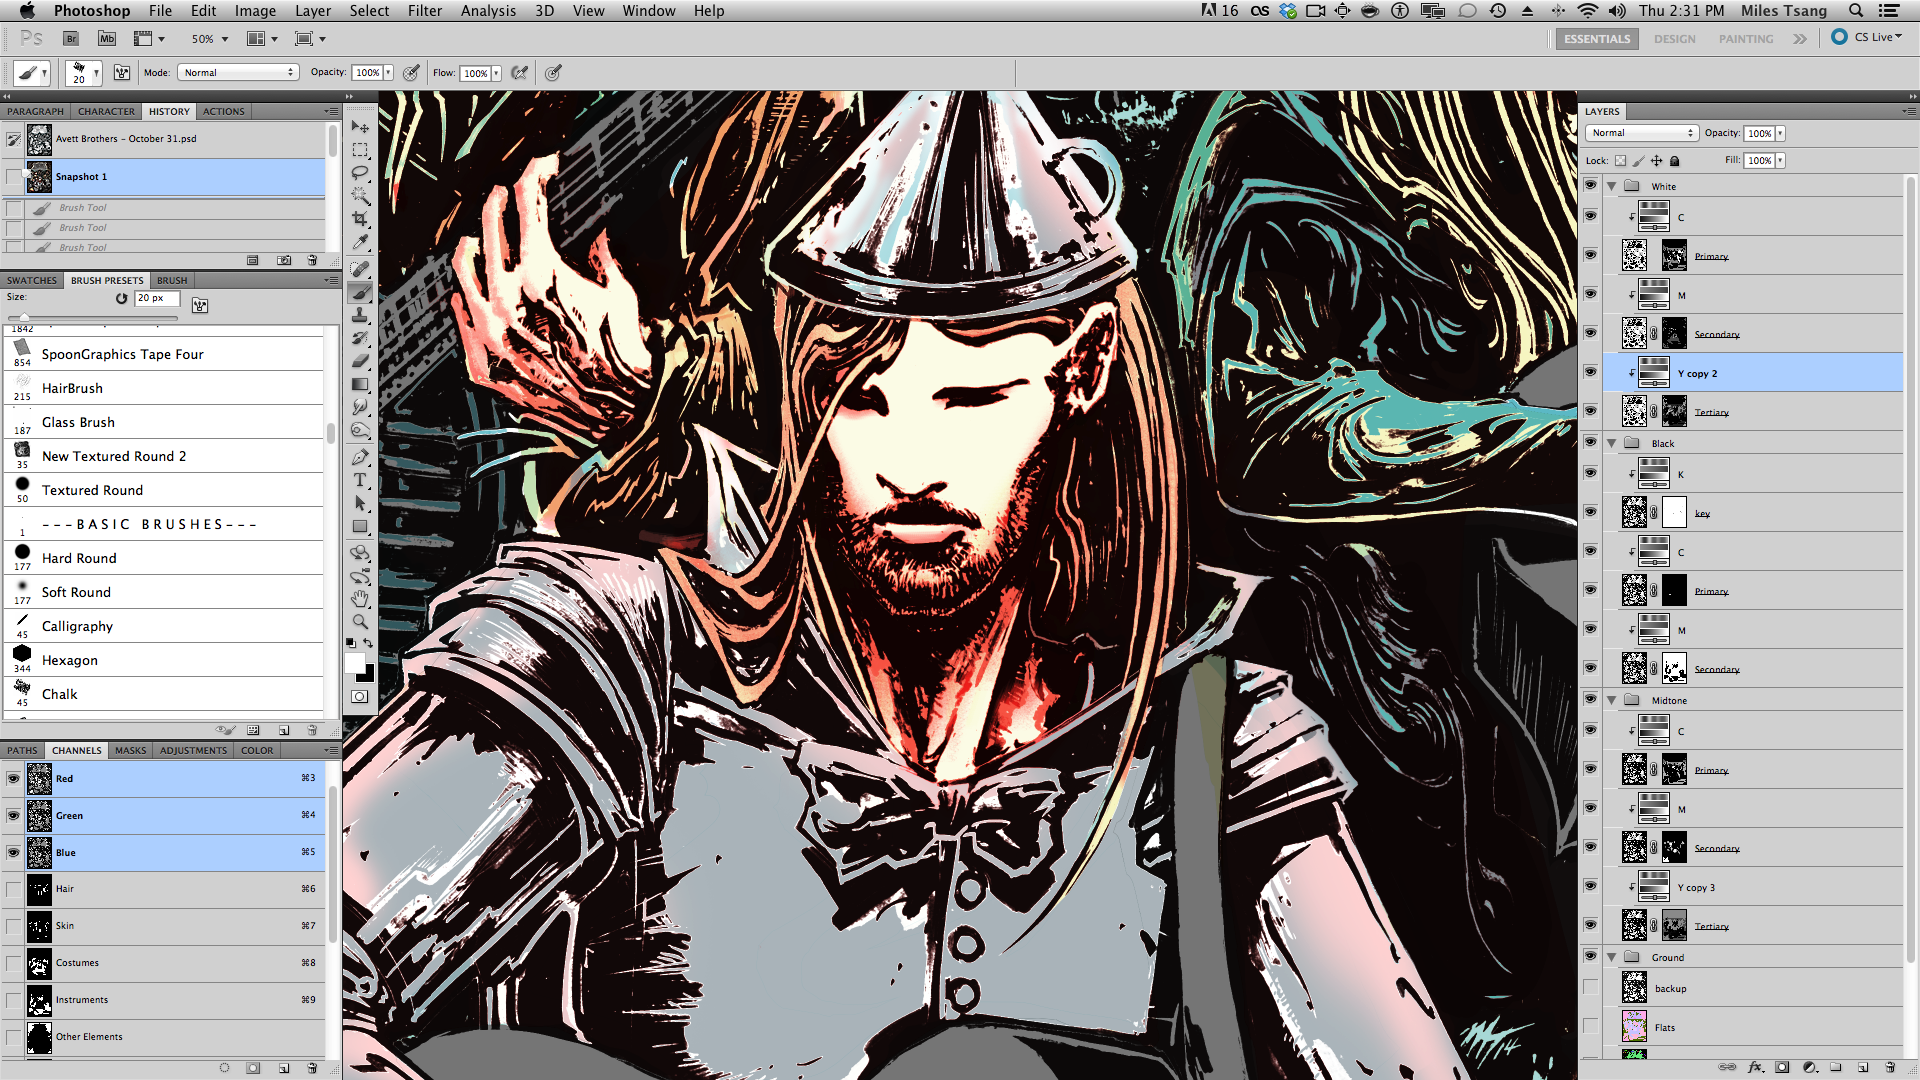Click the foreground color swatch
The width and height of the screenshot is (1920, 1080).
click(x=354, y=663)
